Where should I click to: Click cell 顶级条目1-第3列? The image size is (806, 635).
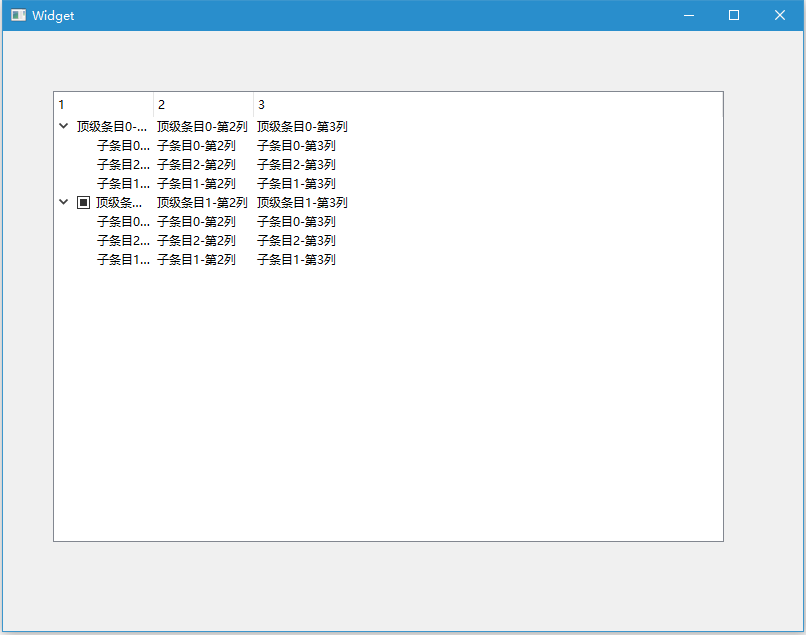point(302,203)
